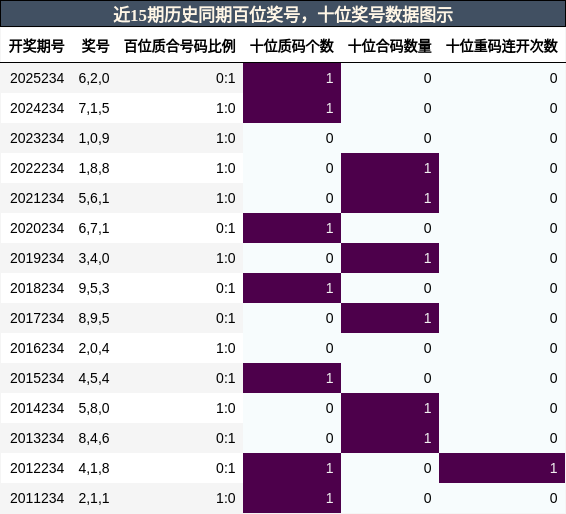
Task: Click prize number 9,5,3
Action: 94,288
